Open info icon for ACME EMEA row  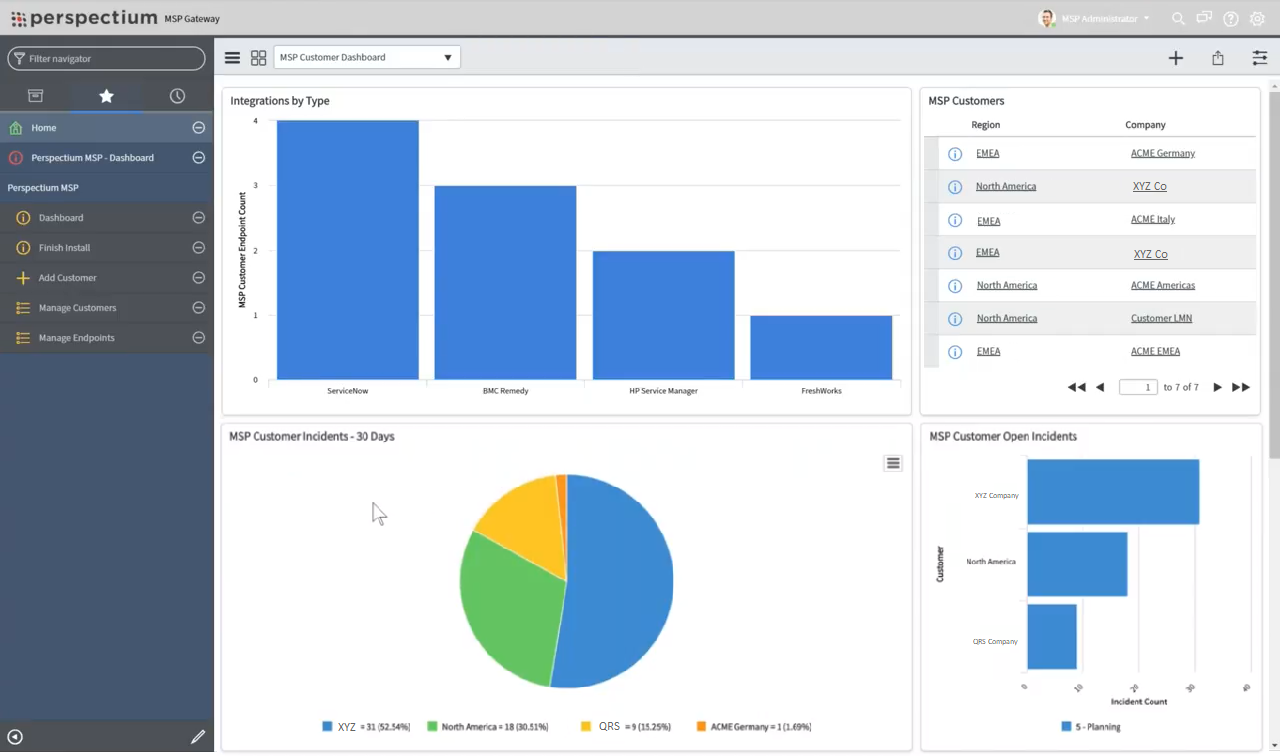click(955, 352)
